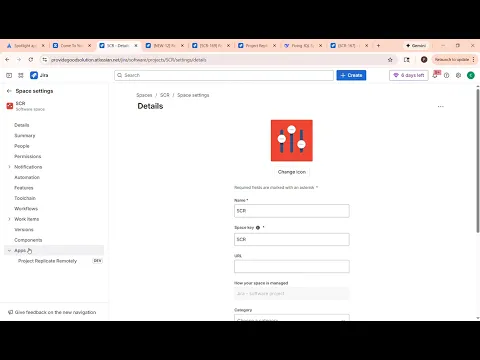Image resolution: width=480 pixels, height=360 pixels.
Task: Switch to the Project Repl... tab
Action: 256,45
